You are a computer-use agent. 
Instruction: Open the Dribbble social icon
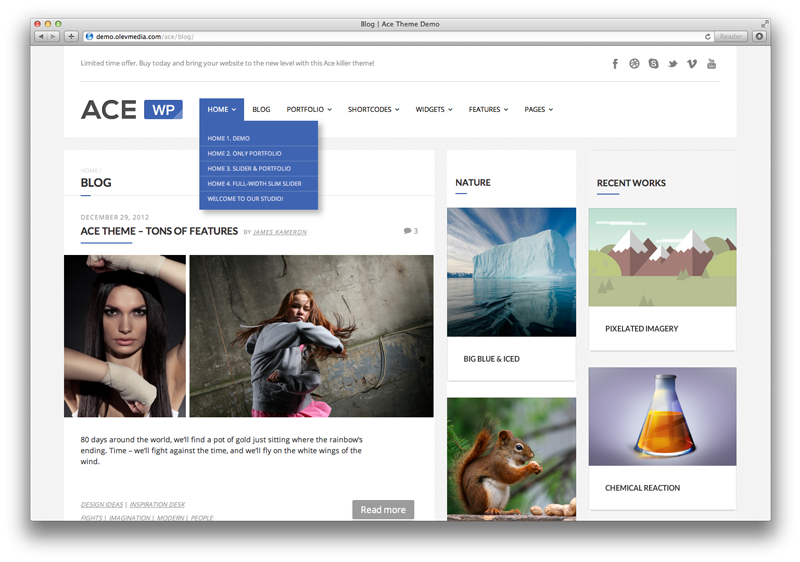tap(634, 64)
